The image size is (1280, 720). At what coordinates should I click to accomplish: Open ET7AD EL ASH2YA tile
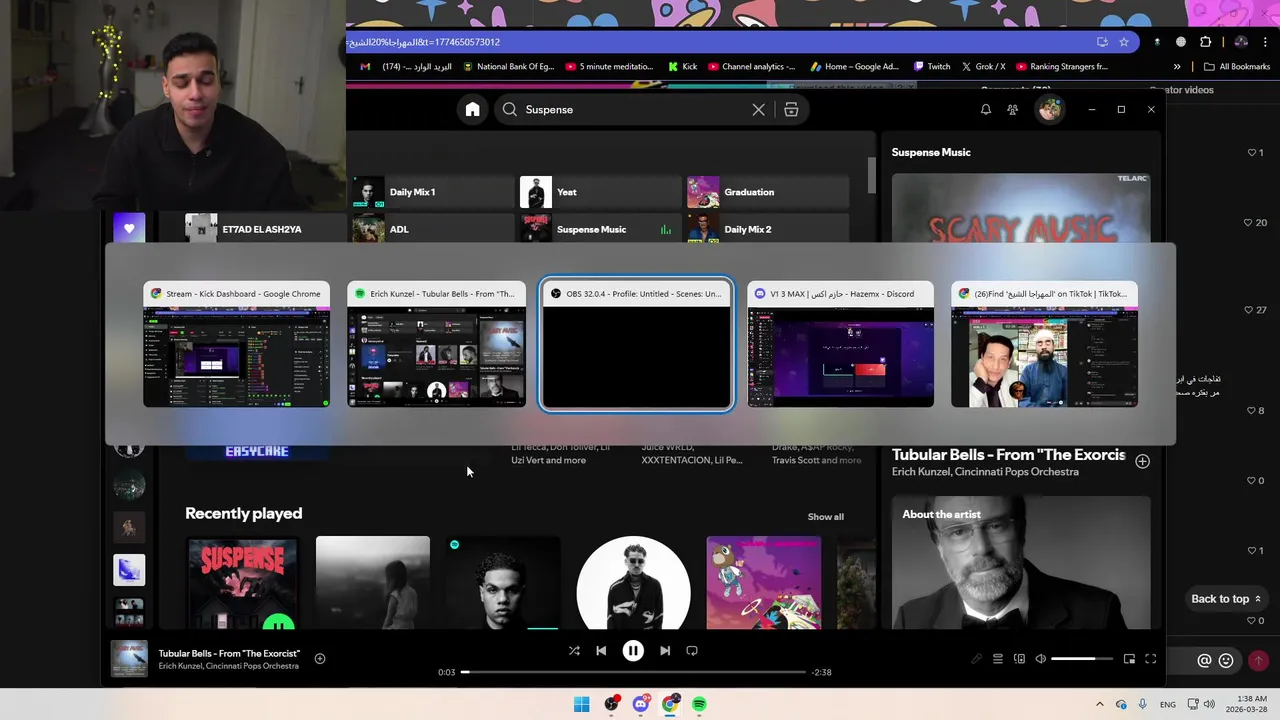[265, 229]
